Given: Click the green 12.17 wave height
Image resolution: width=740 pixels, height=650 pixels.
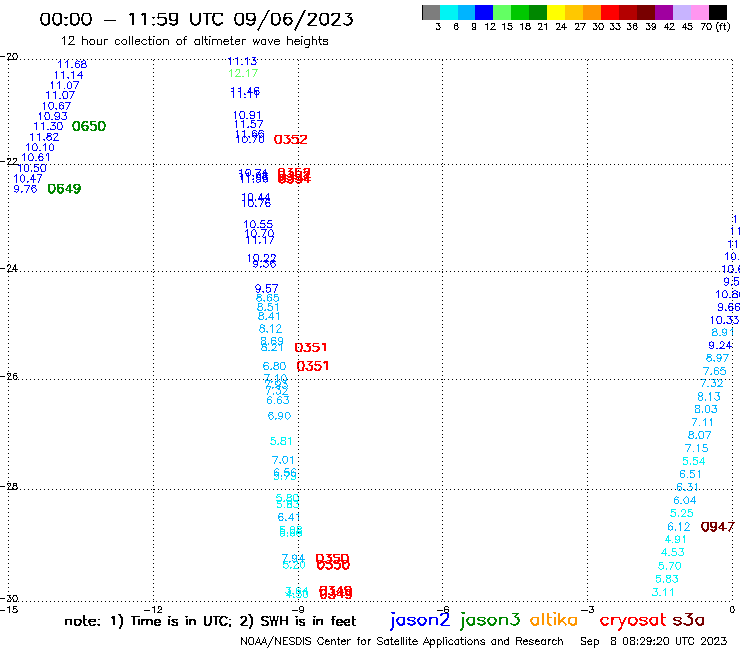Looking at the screenshot, I should 243,73.
